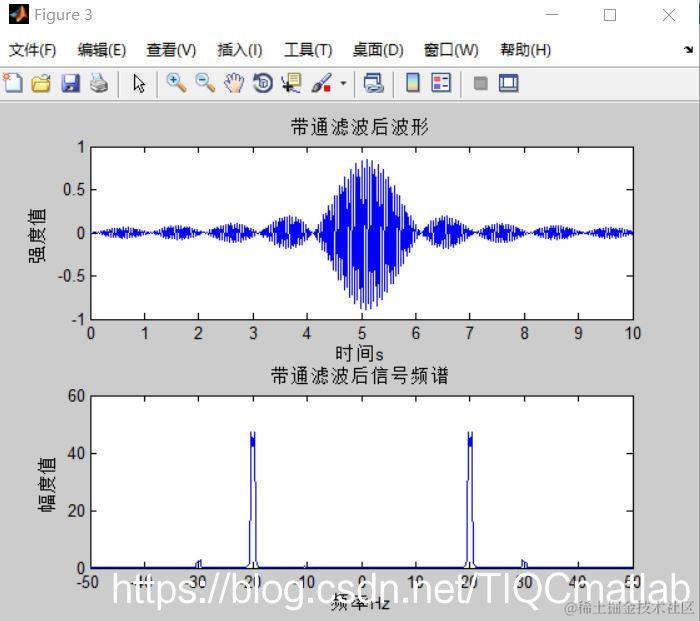Save the figure with the floppy disk icon
This screenshot has width=700, height=621.
[70, 83]
